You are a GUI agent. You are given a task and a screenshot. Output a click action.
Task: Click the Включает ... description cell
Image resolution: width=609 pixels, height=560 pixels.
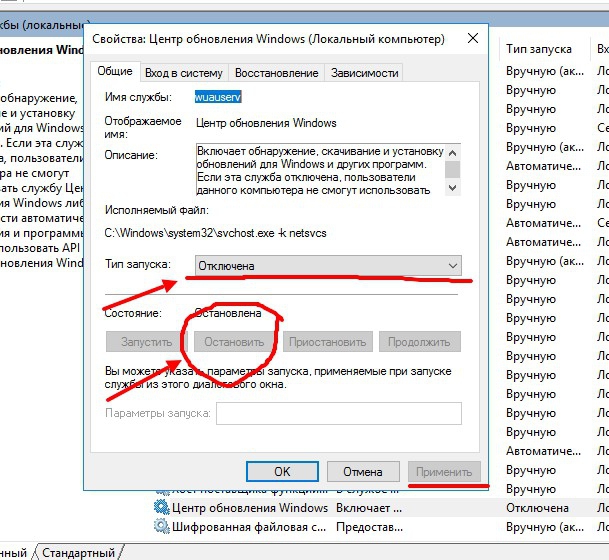coord(369,508)
